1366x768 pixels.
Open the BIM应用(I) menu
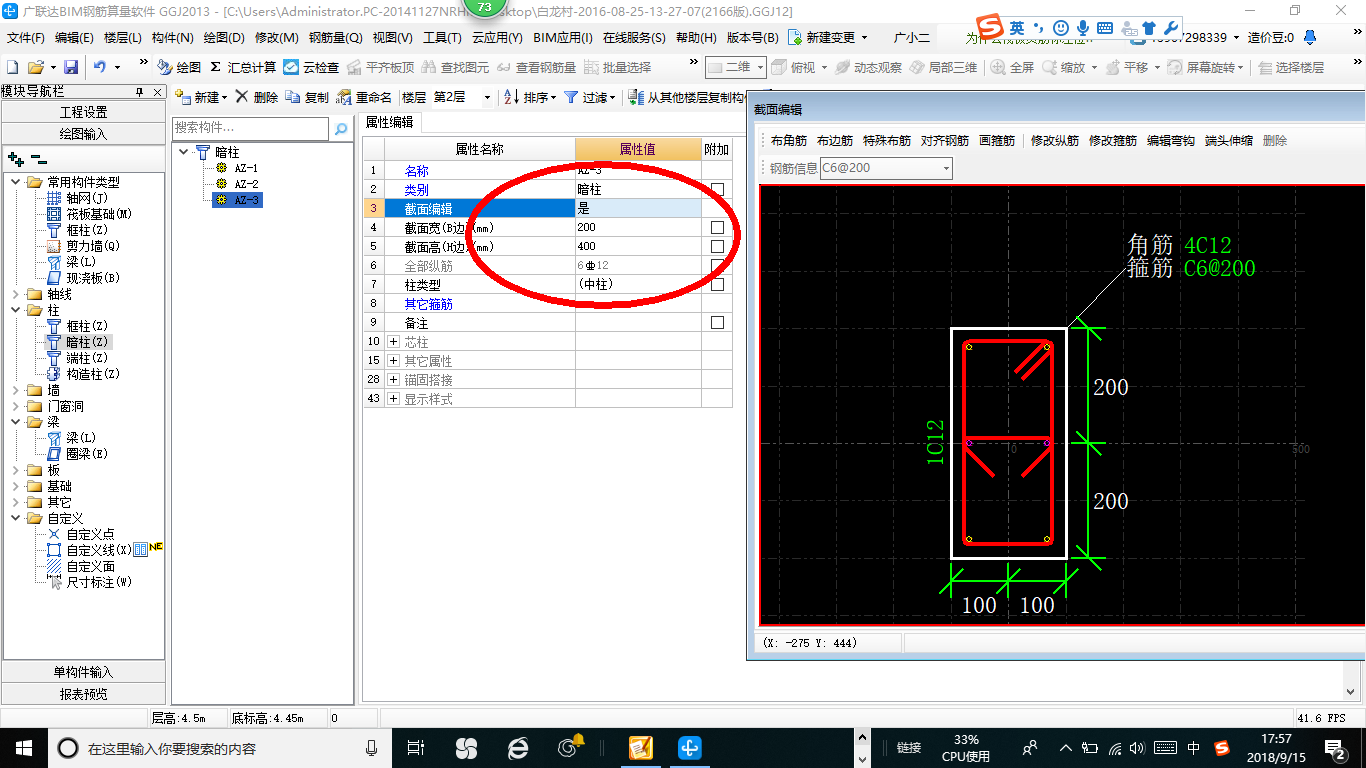pyautogui.click(x=563, y=38)
